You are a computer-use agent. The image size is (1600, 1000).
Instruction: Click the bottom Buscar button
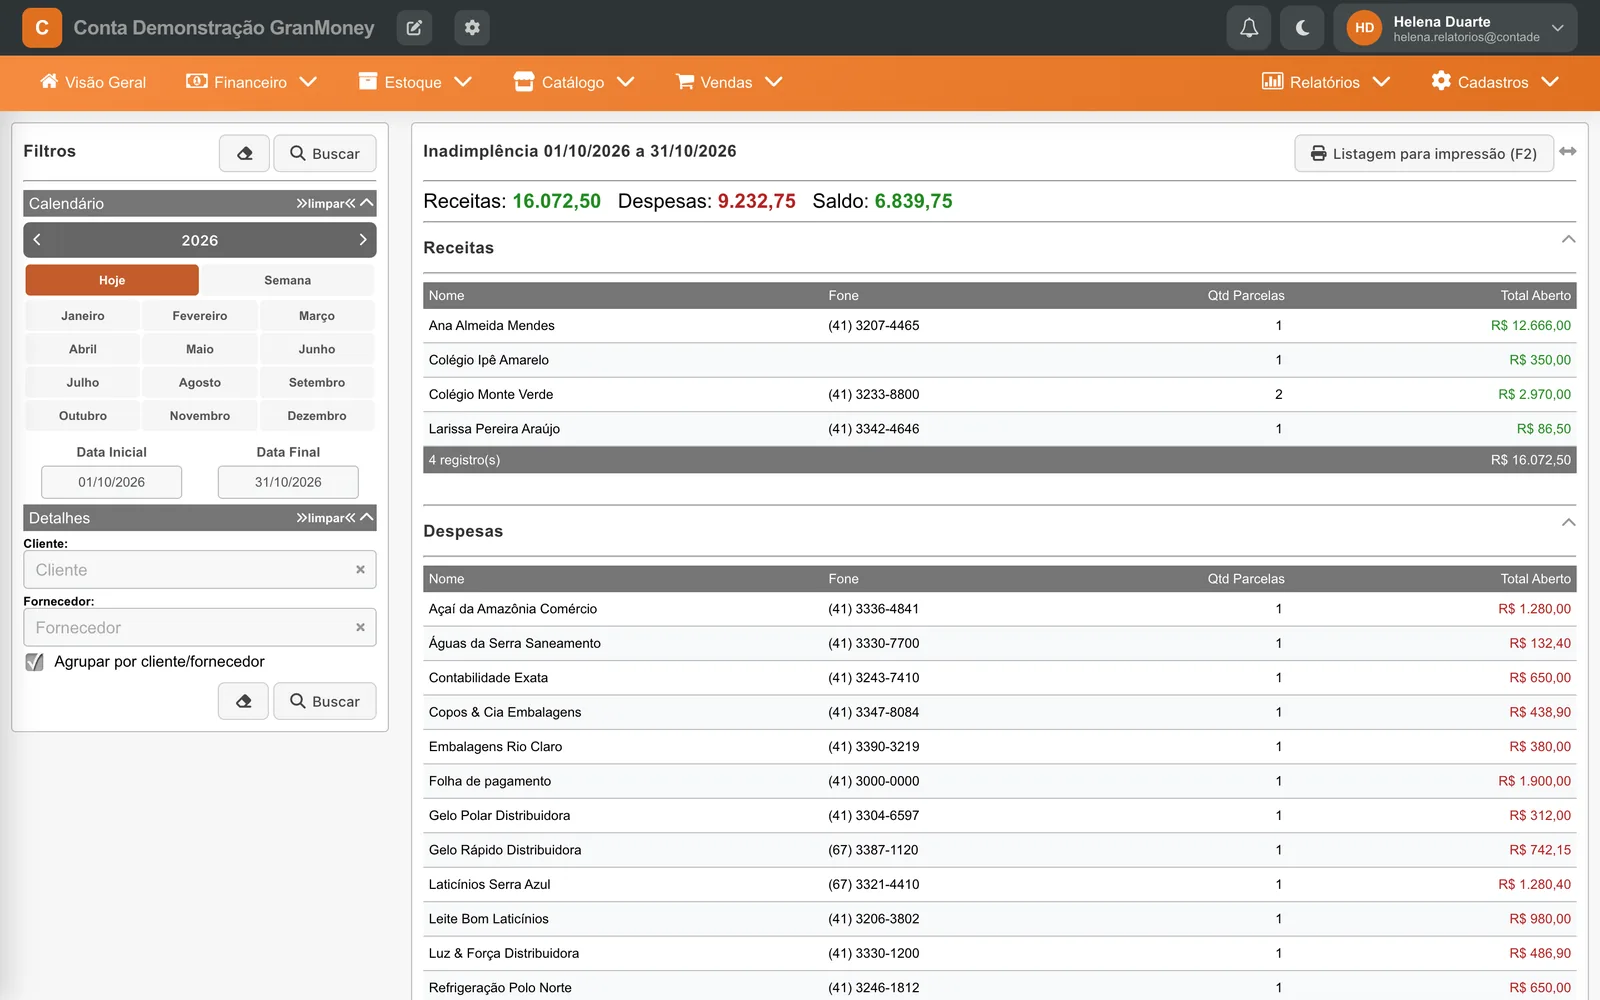[325, 701]
